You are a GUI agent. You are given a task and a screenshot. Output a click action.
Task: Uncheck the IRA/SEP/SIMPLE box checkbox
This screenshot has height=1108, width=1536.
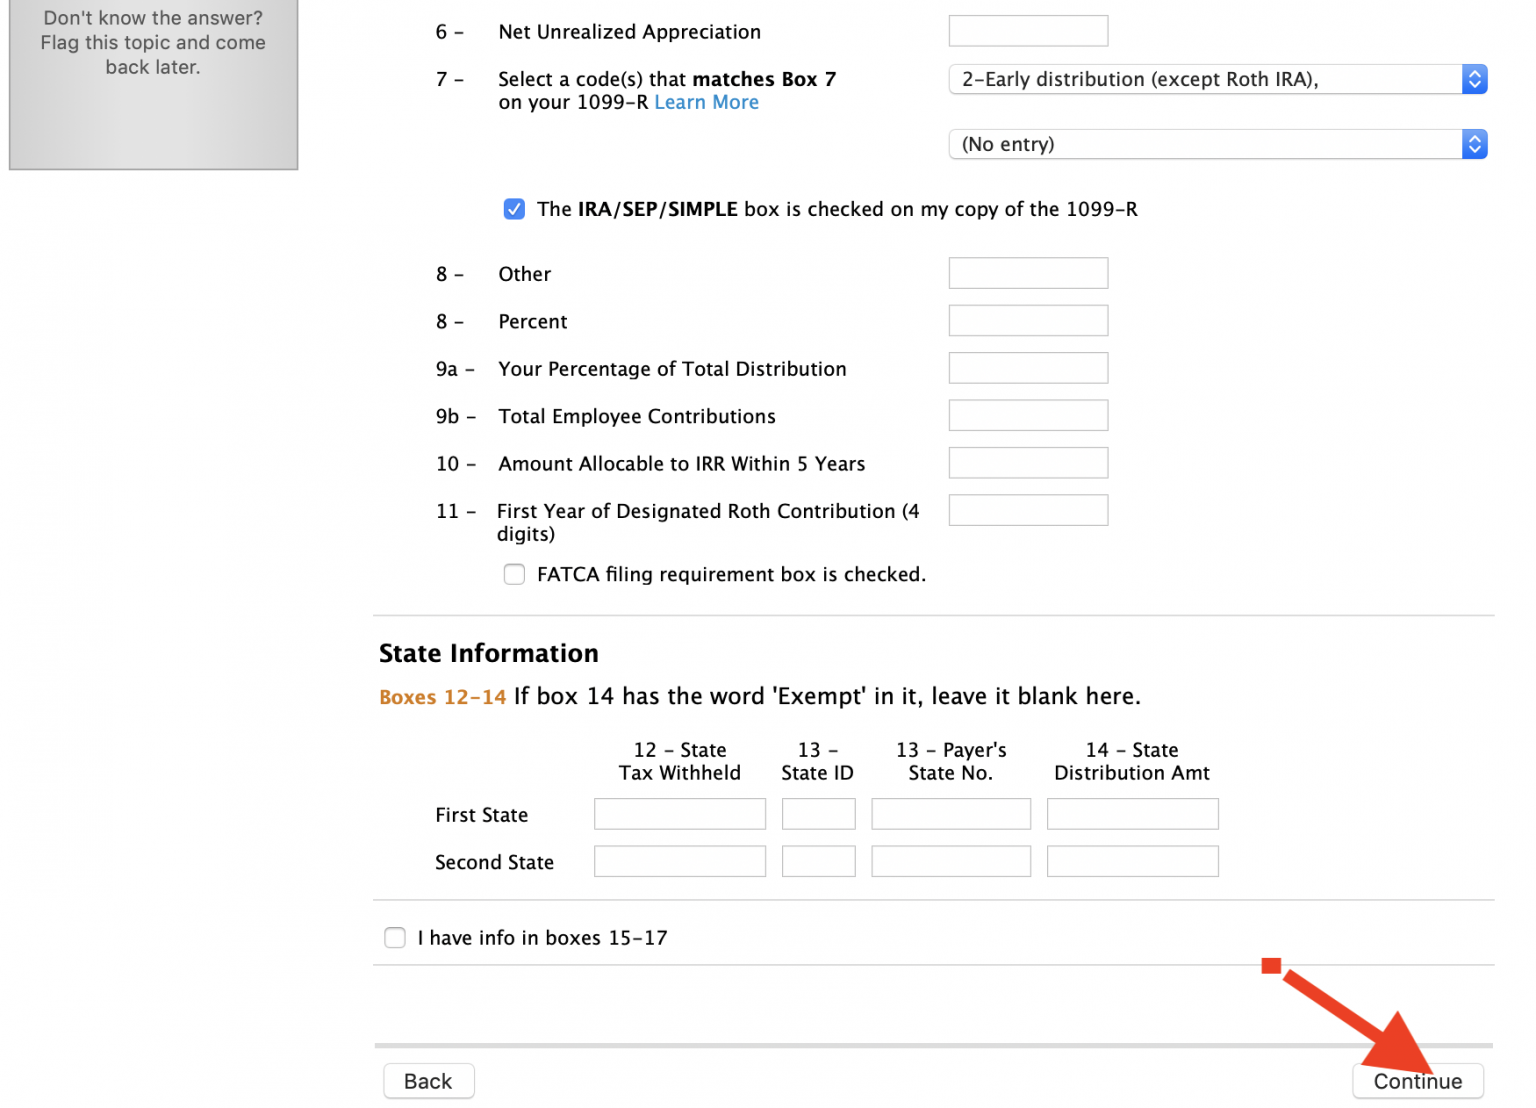point(514,209)
